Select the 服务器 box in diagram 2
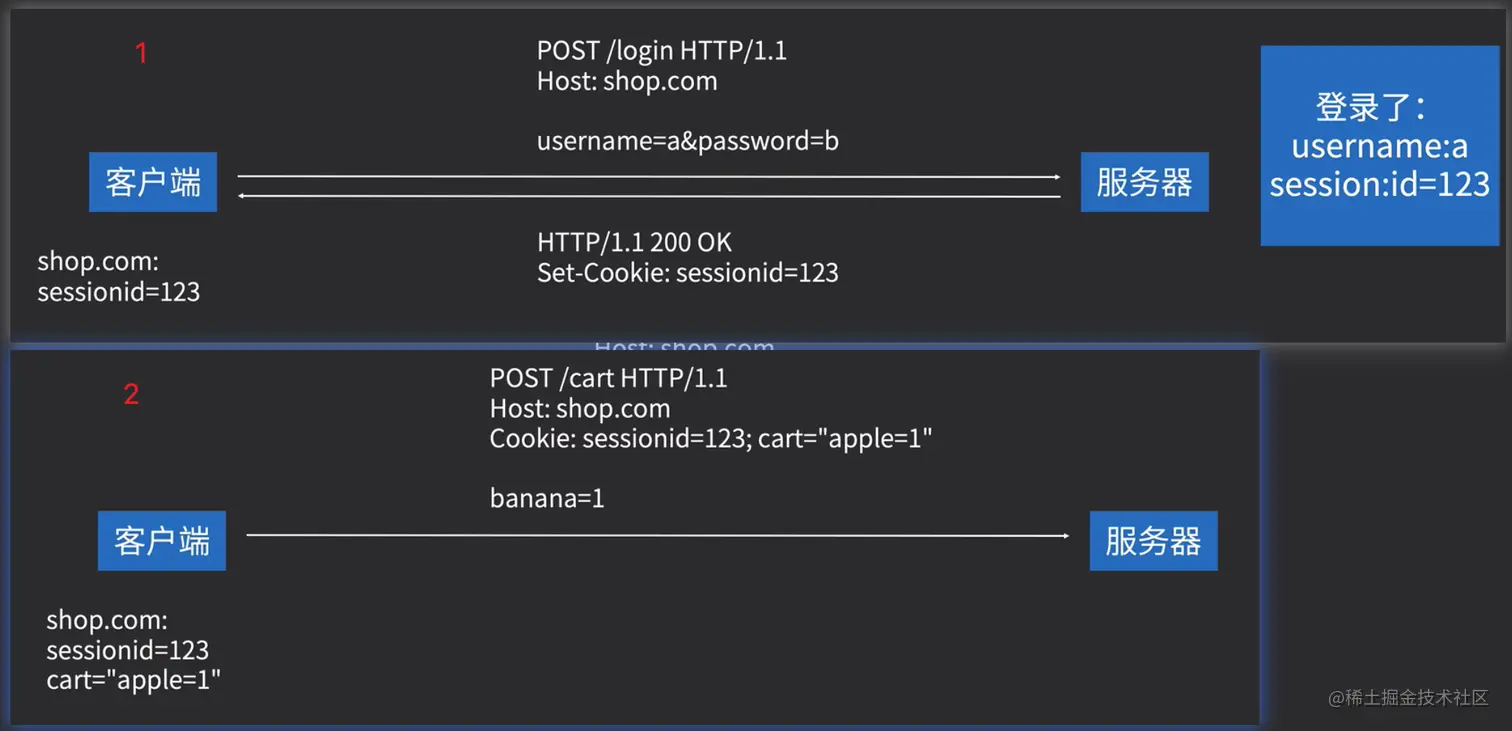Screen dimensions: 1512x731 pyautogui.click(x=1153, y=541)
